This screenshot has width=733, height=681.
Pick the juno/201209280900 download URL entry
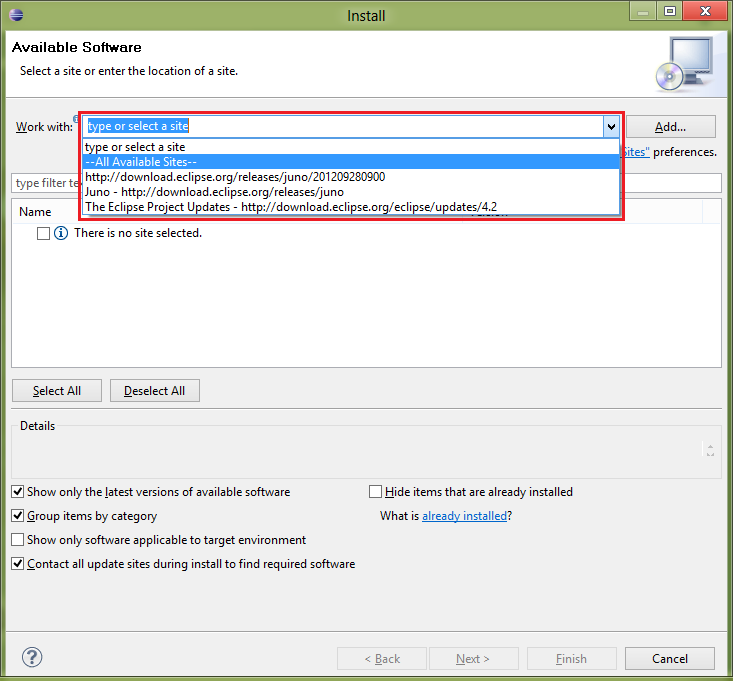pos(351,177)
